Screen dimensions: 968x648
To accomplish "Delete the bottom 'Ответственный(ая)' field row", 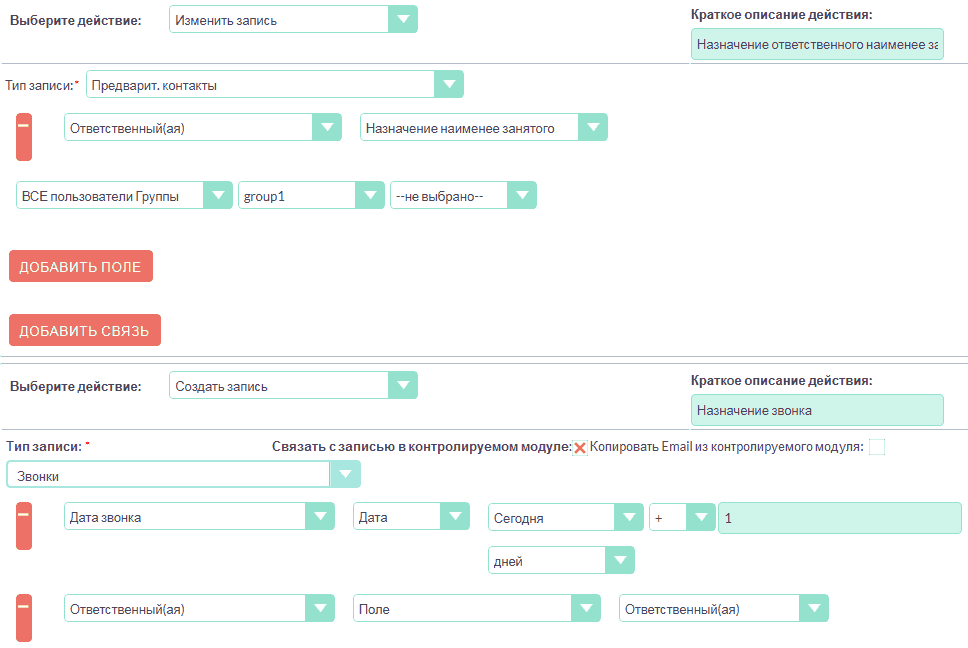I will pyautogui.click(x=24, y=617).
